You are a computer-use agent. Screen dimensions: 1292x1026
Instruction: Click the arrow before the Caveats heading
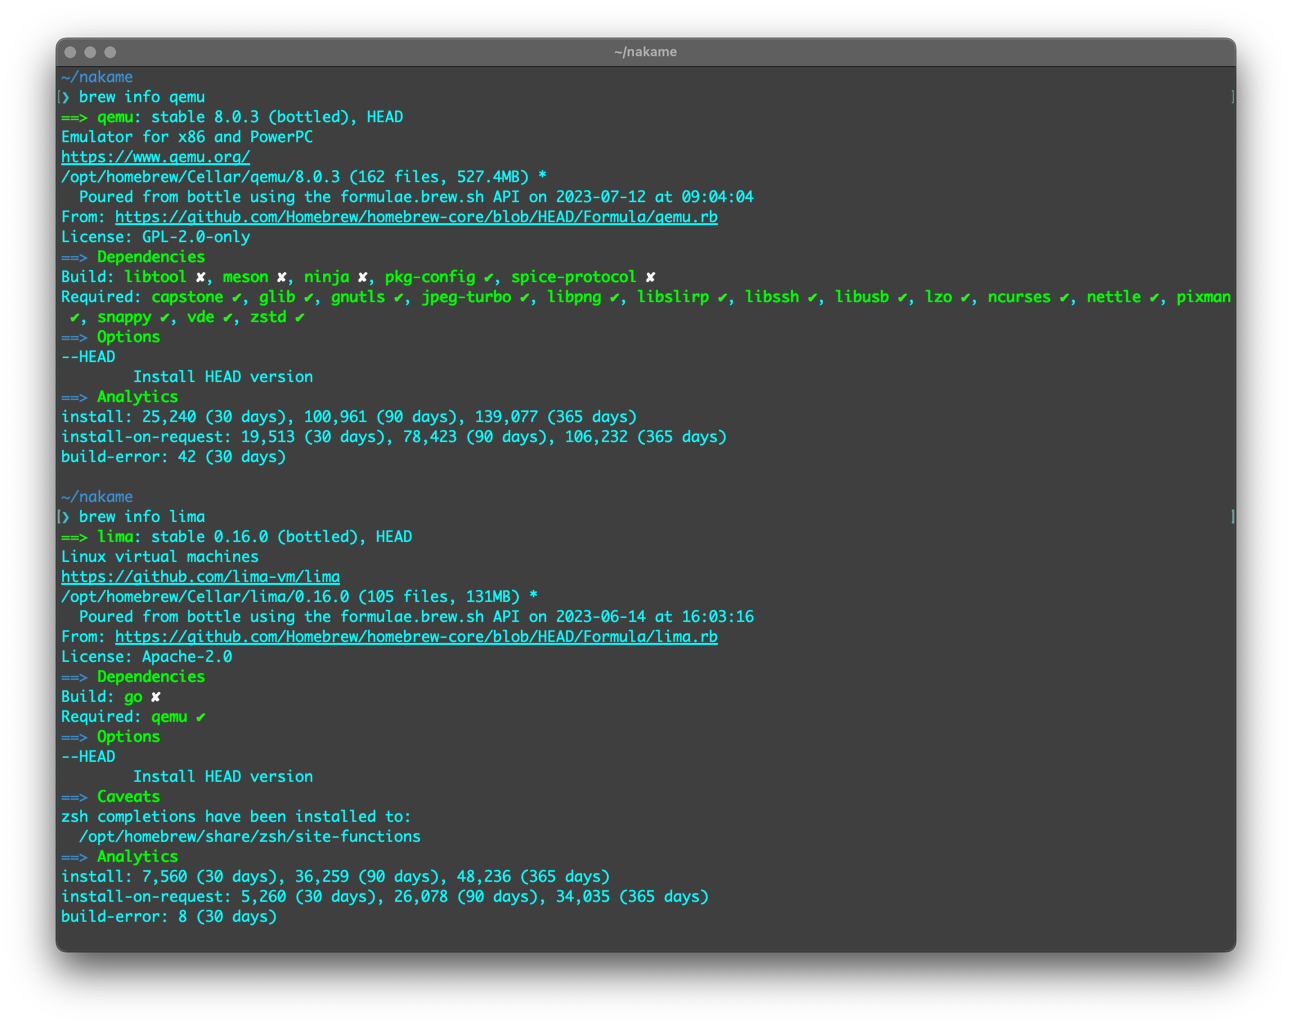[x=74, y=797]
